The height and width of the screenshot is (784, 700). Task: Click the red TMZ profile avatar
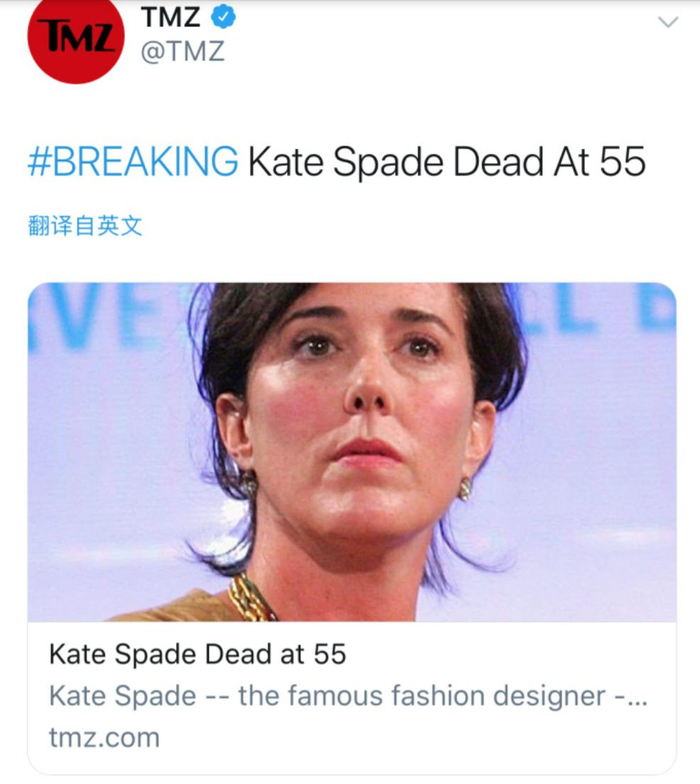pyautogui.click(x=75, y=37)
